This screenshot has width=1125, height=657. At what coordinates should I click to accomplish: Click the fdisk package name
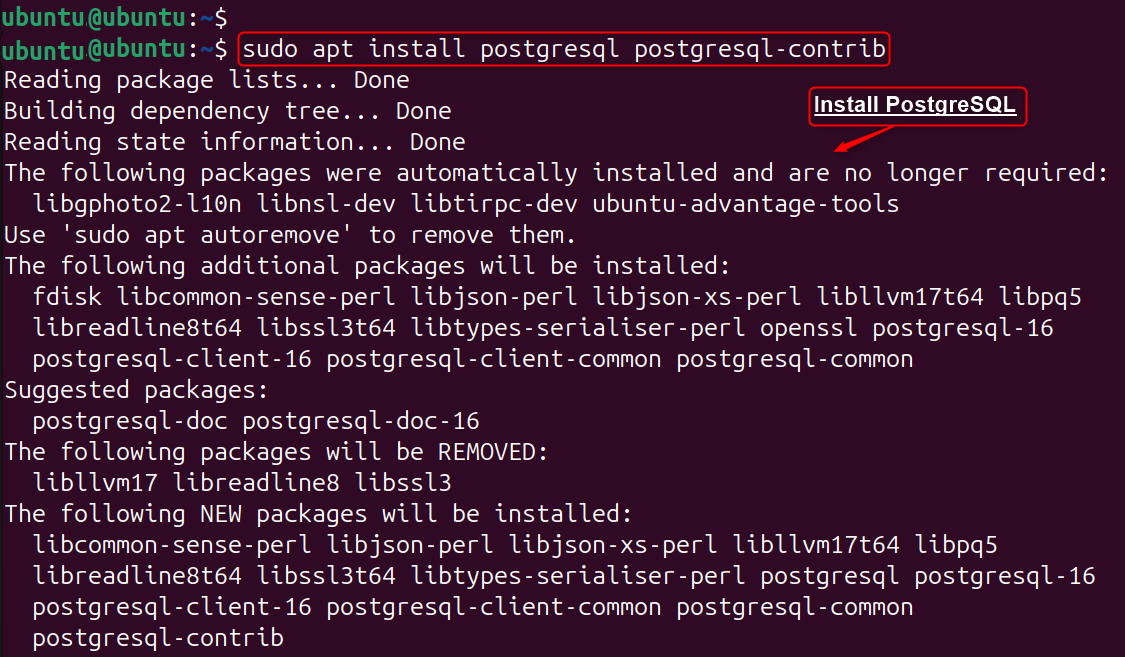(67, 297)
